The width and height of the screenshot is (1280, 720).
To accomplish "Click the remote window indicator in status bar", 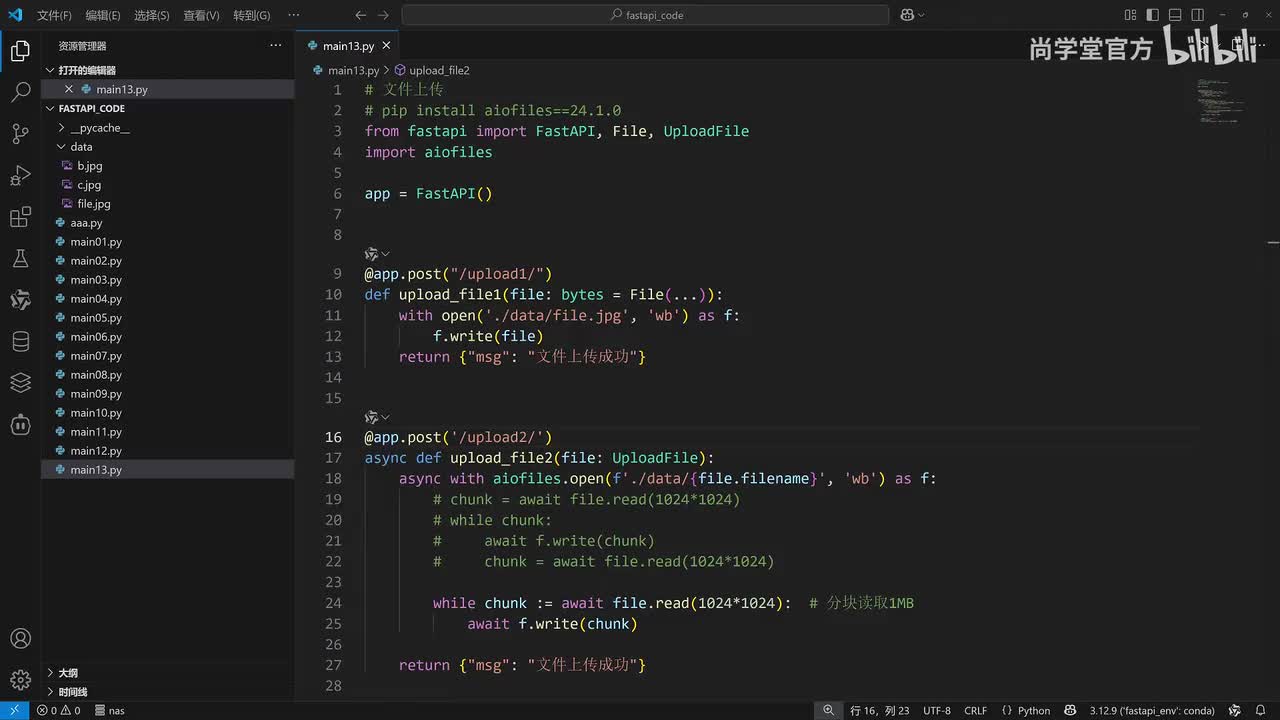I will click(x=14, y=710).
